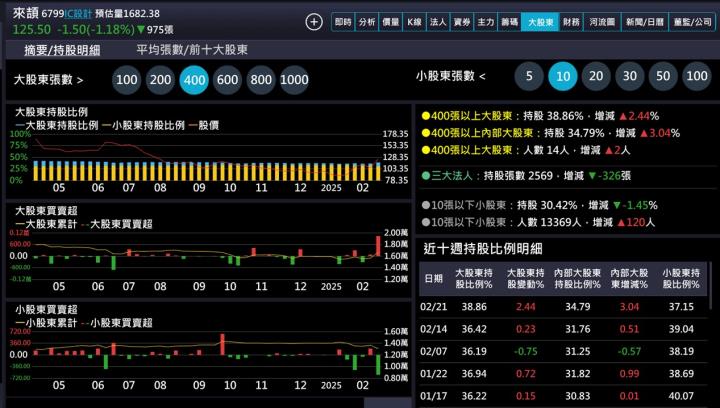Click the 內部大股東持股比例% column header
The height and width of the screenshot is (408, 720).
[x=577, y=279]
